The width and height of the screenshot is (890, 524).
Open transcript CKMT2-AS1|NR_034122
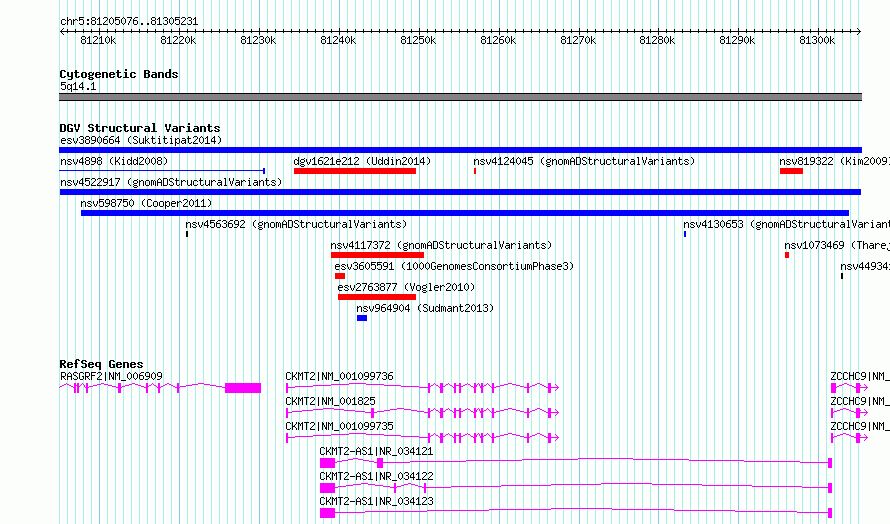(x=376, y=476)
